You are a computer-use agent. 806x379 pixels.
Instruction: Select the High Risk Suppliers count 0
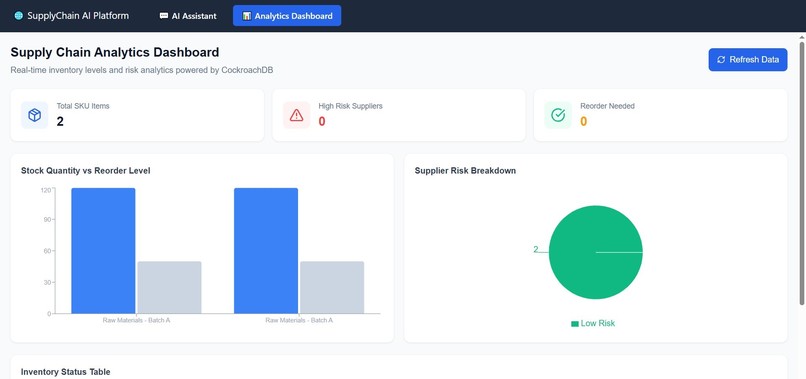coord(322,122)
